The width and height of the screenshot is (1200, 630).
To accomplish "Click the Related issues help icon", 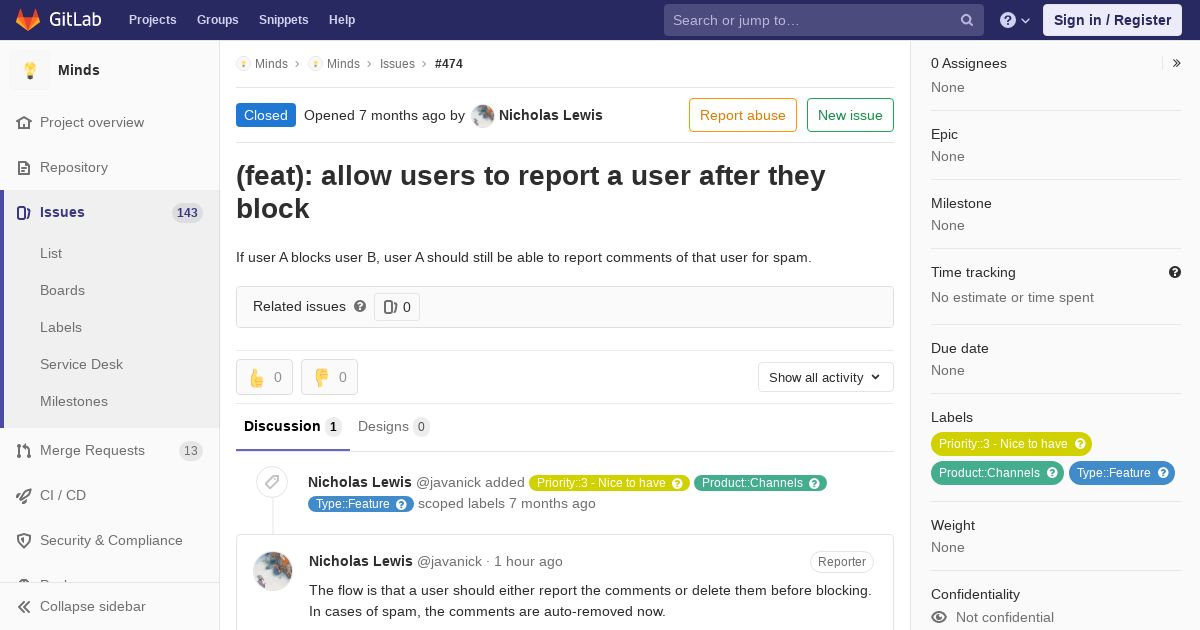I will pos(360,306).
